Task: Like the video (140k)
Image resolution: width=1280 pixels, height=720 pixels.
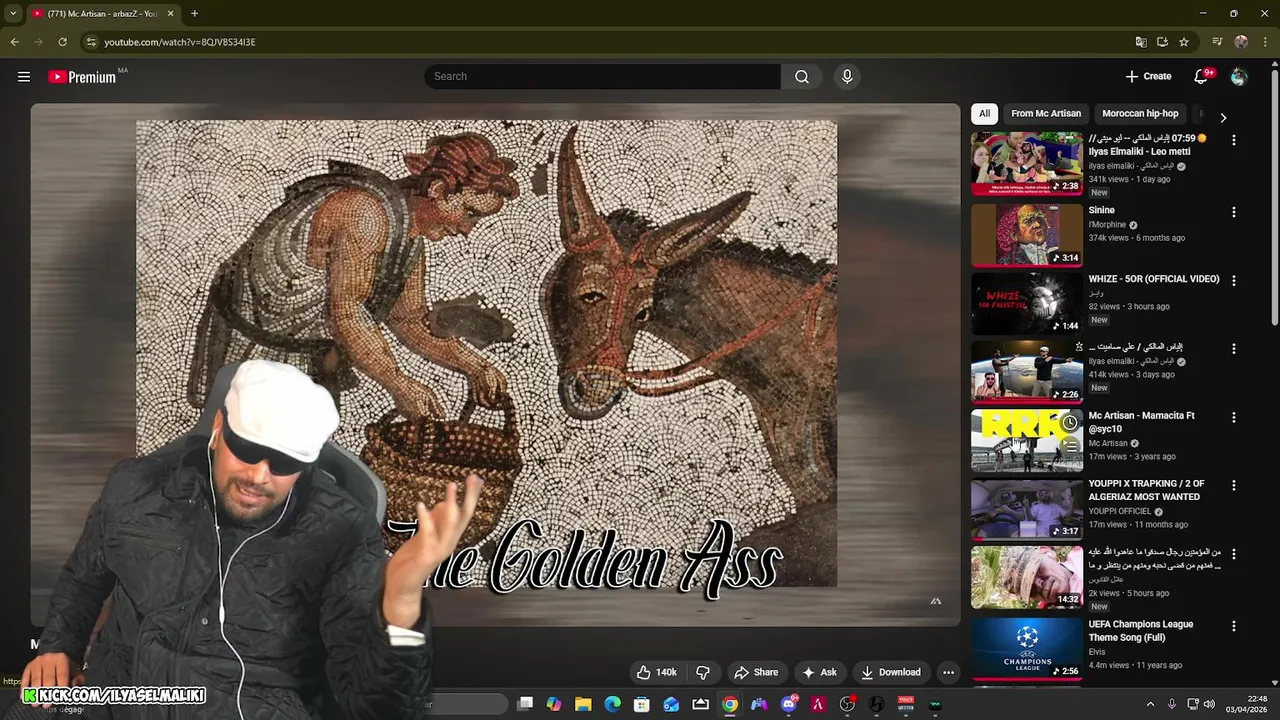Action: [x=657, y=672]
